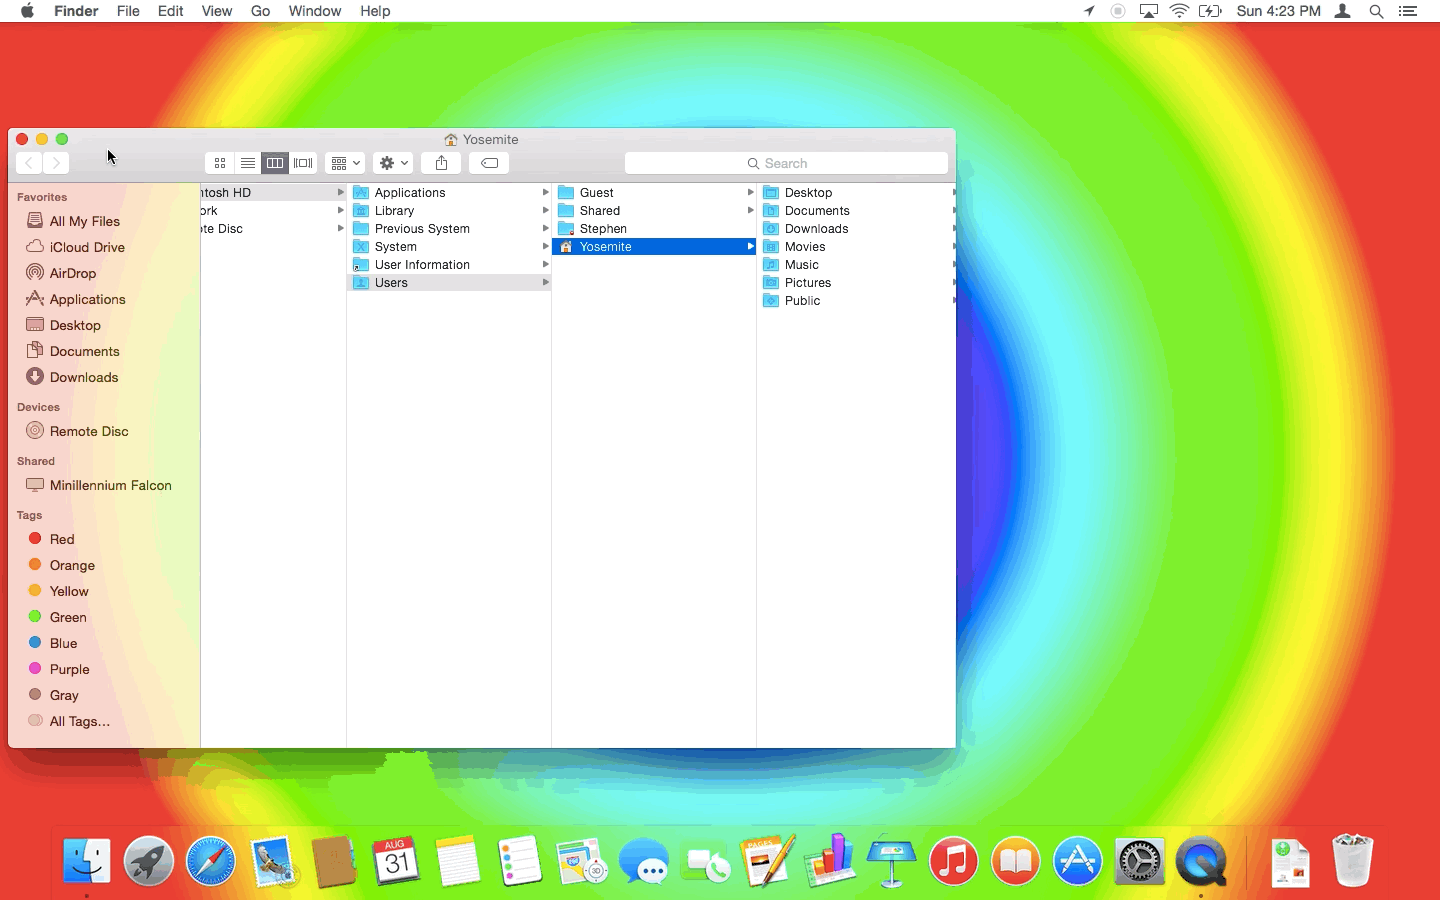Screen dimensions: 1440x900
Task: Open the Action gear dropdown menu
Action: (x=393, y=163)
